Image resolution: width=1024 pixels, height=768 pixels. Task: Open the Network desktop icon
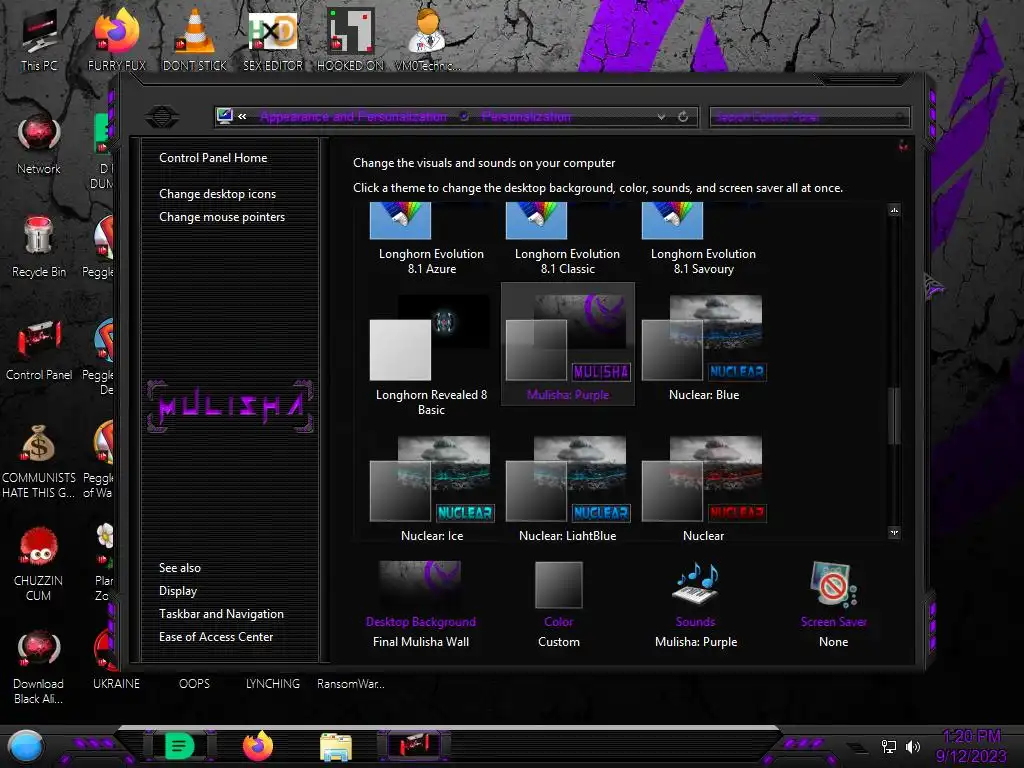pyautogui.click(x=39, y=143)
